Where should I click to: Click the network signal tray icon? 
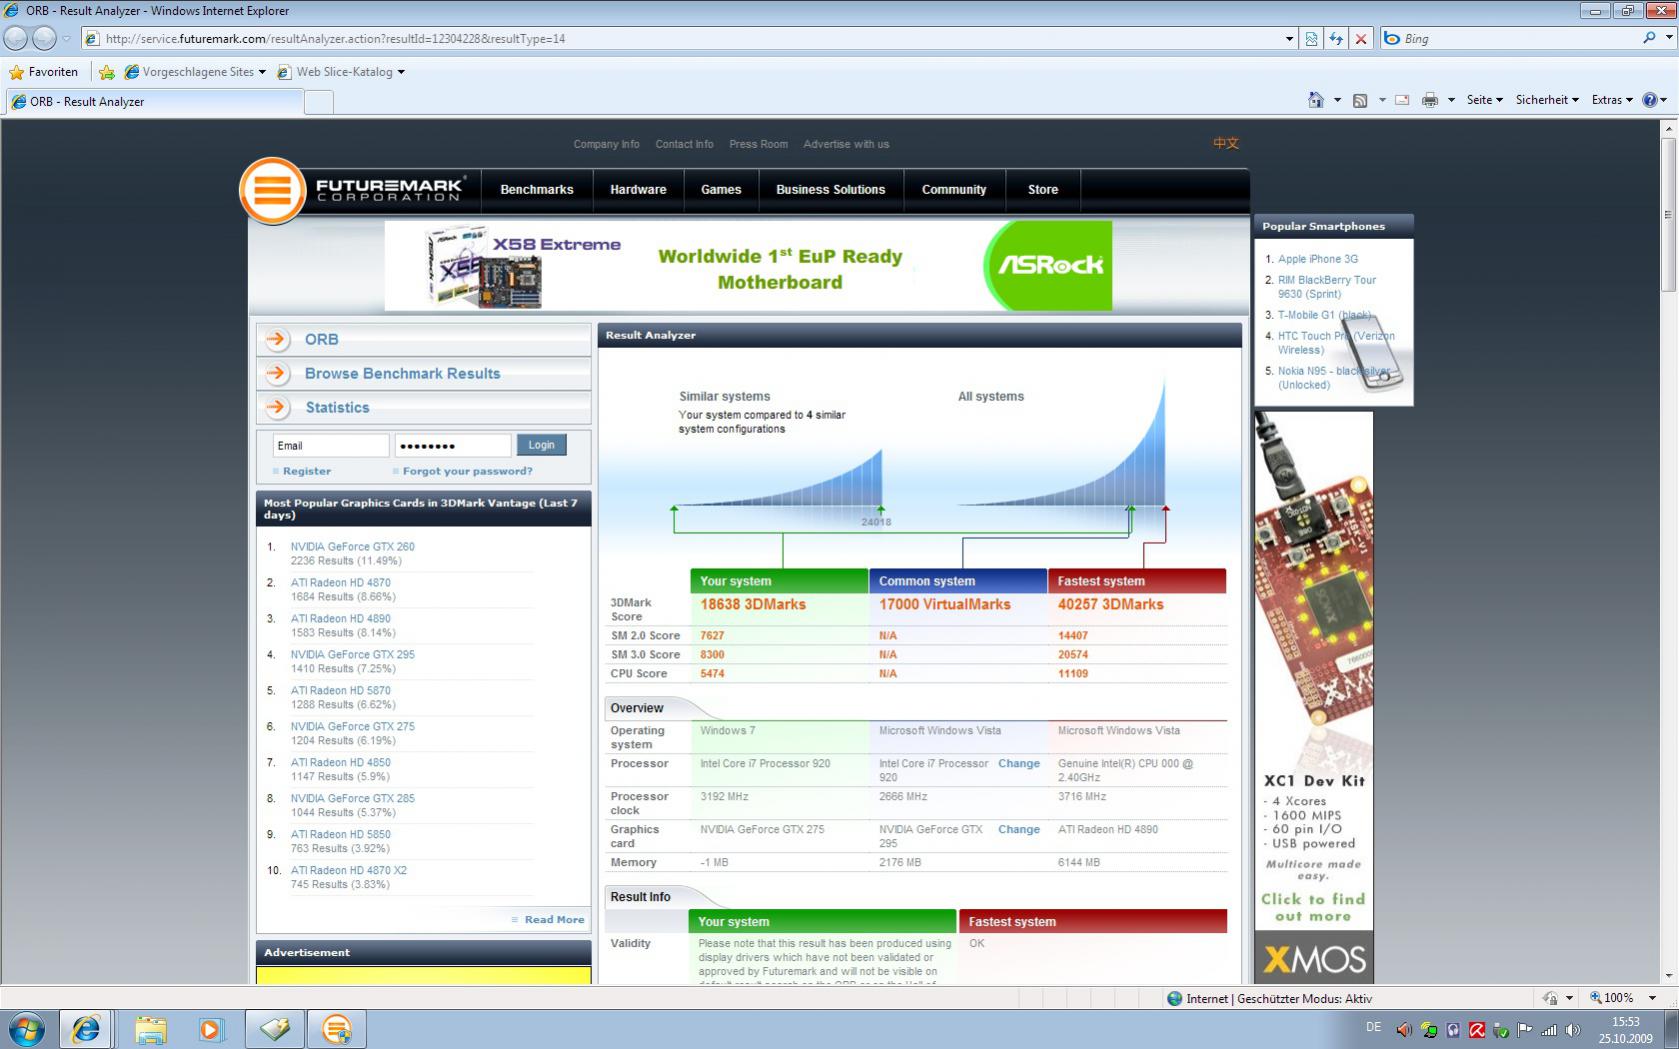[1549, 1029]
